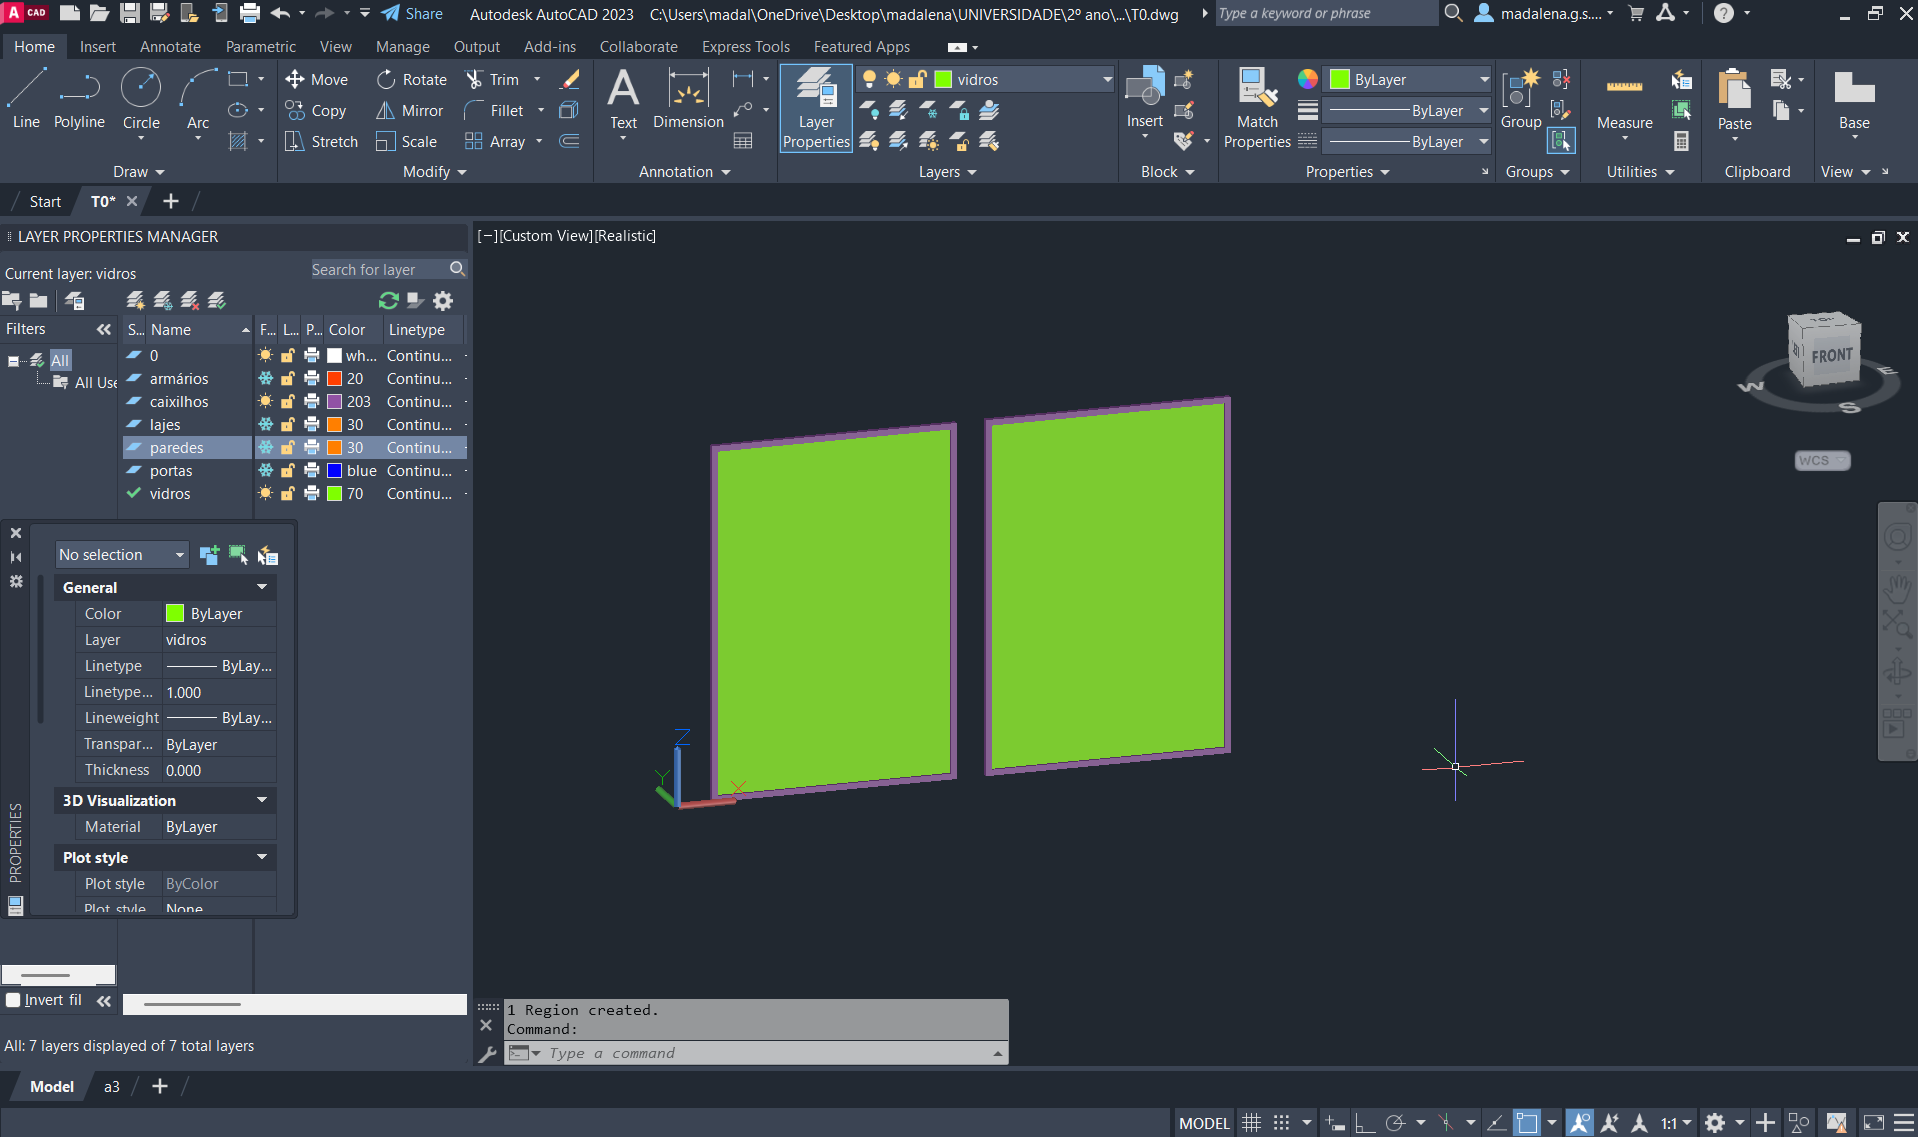The height and width of the screenshot is (1137, 1918).
Task: Toggle lock on the portas layer
Action: coord(288,471)
